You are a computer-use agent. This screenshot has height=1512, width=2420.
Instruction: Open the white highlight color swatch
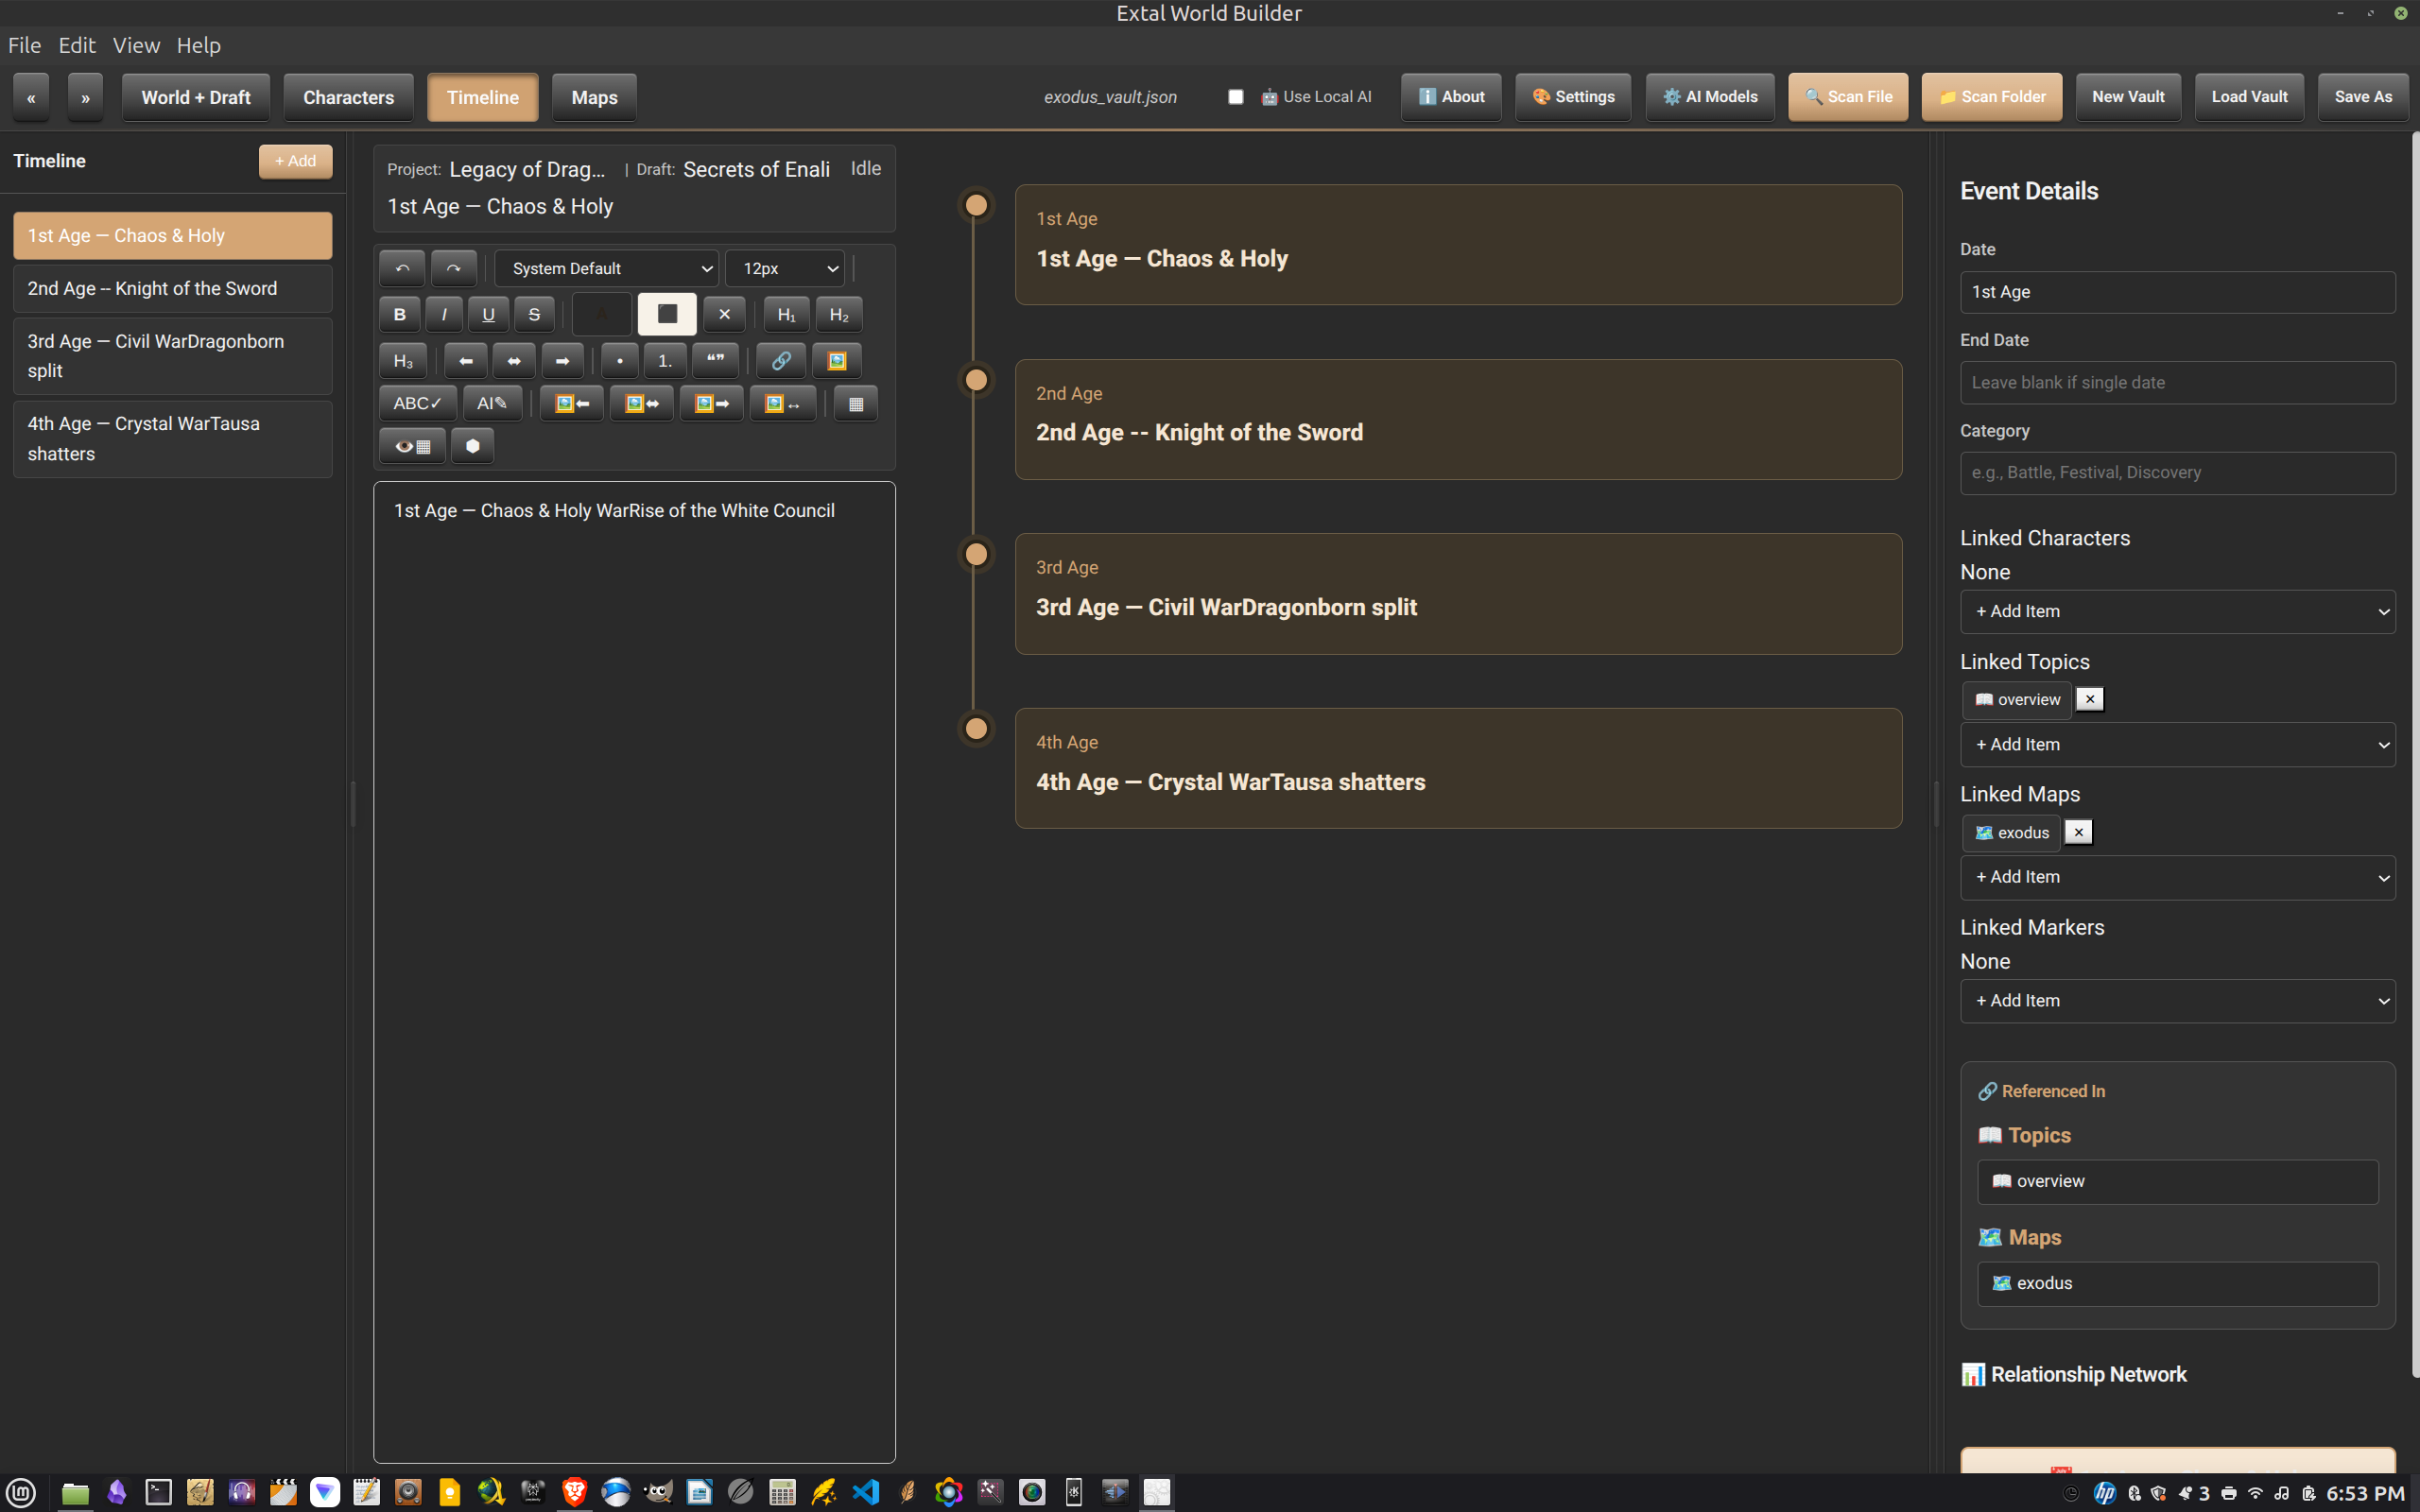pos(667,315)
